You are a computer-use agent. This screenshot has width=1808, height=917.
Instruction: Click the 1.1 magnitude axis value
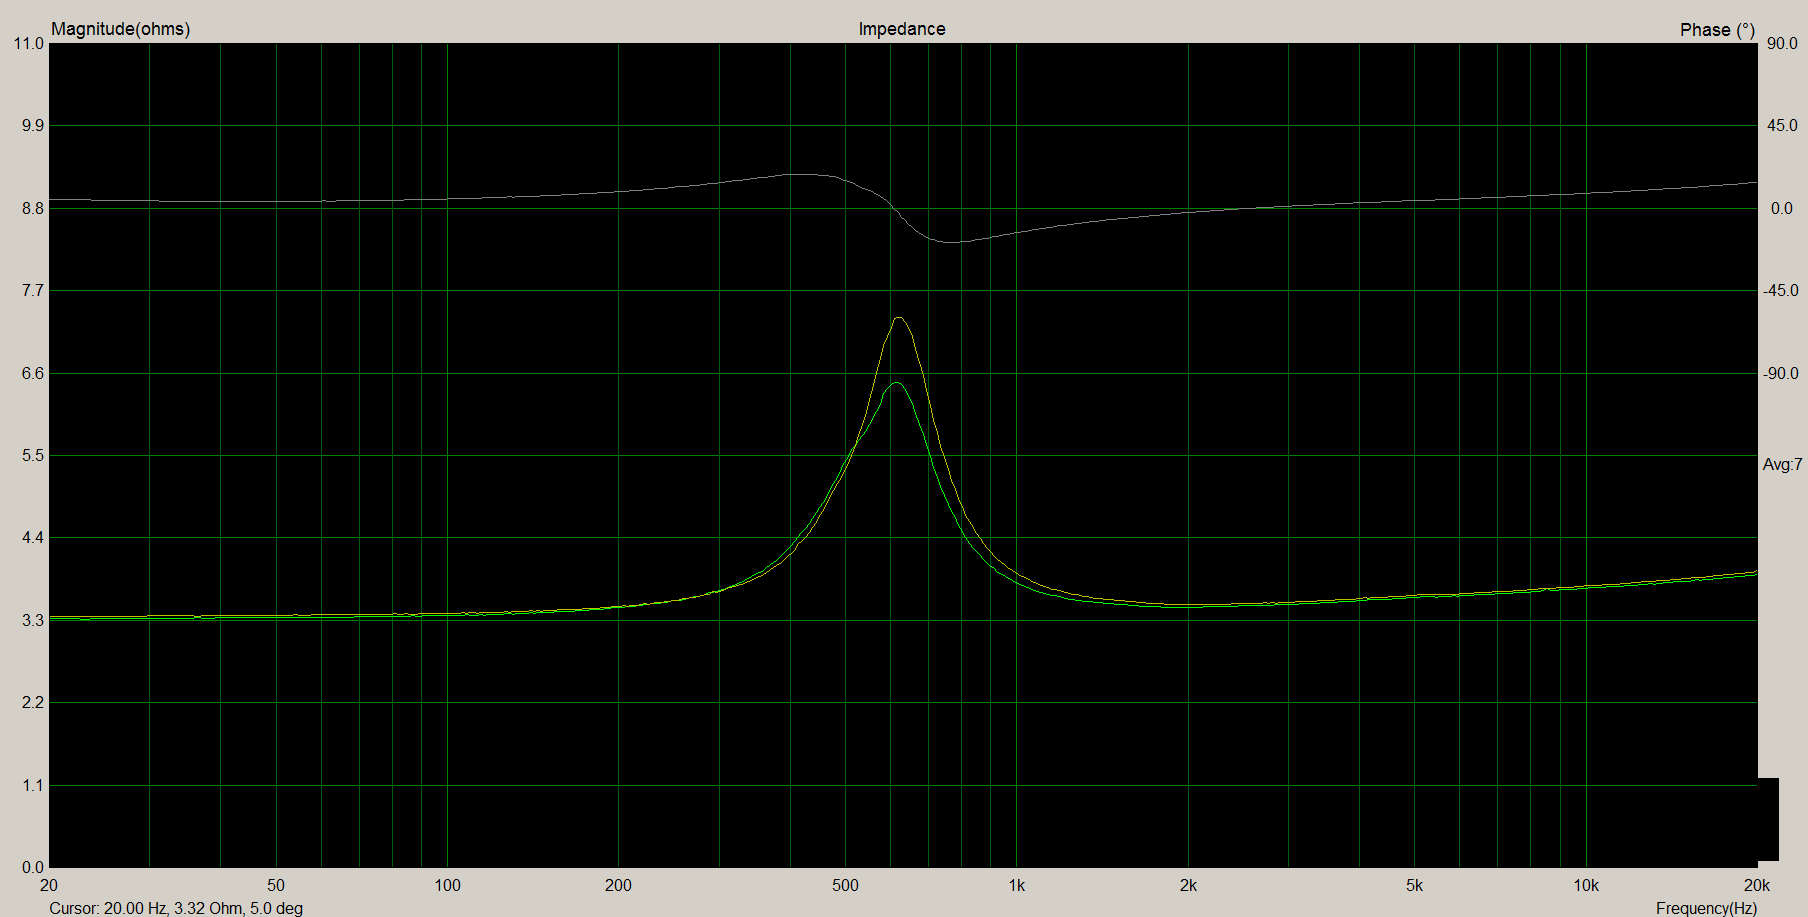point(33,785)
